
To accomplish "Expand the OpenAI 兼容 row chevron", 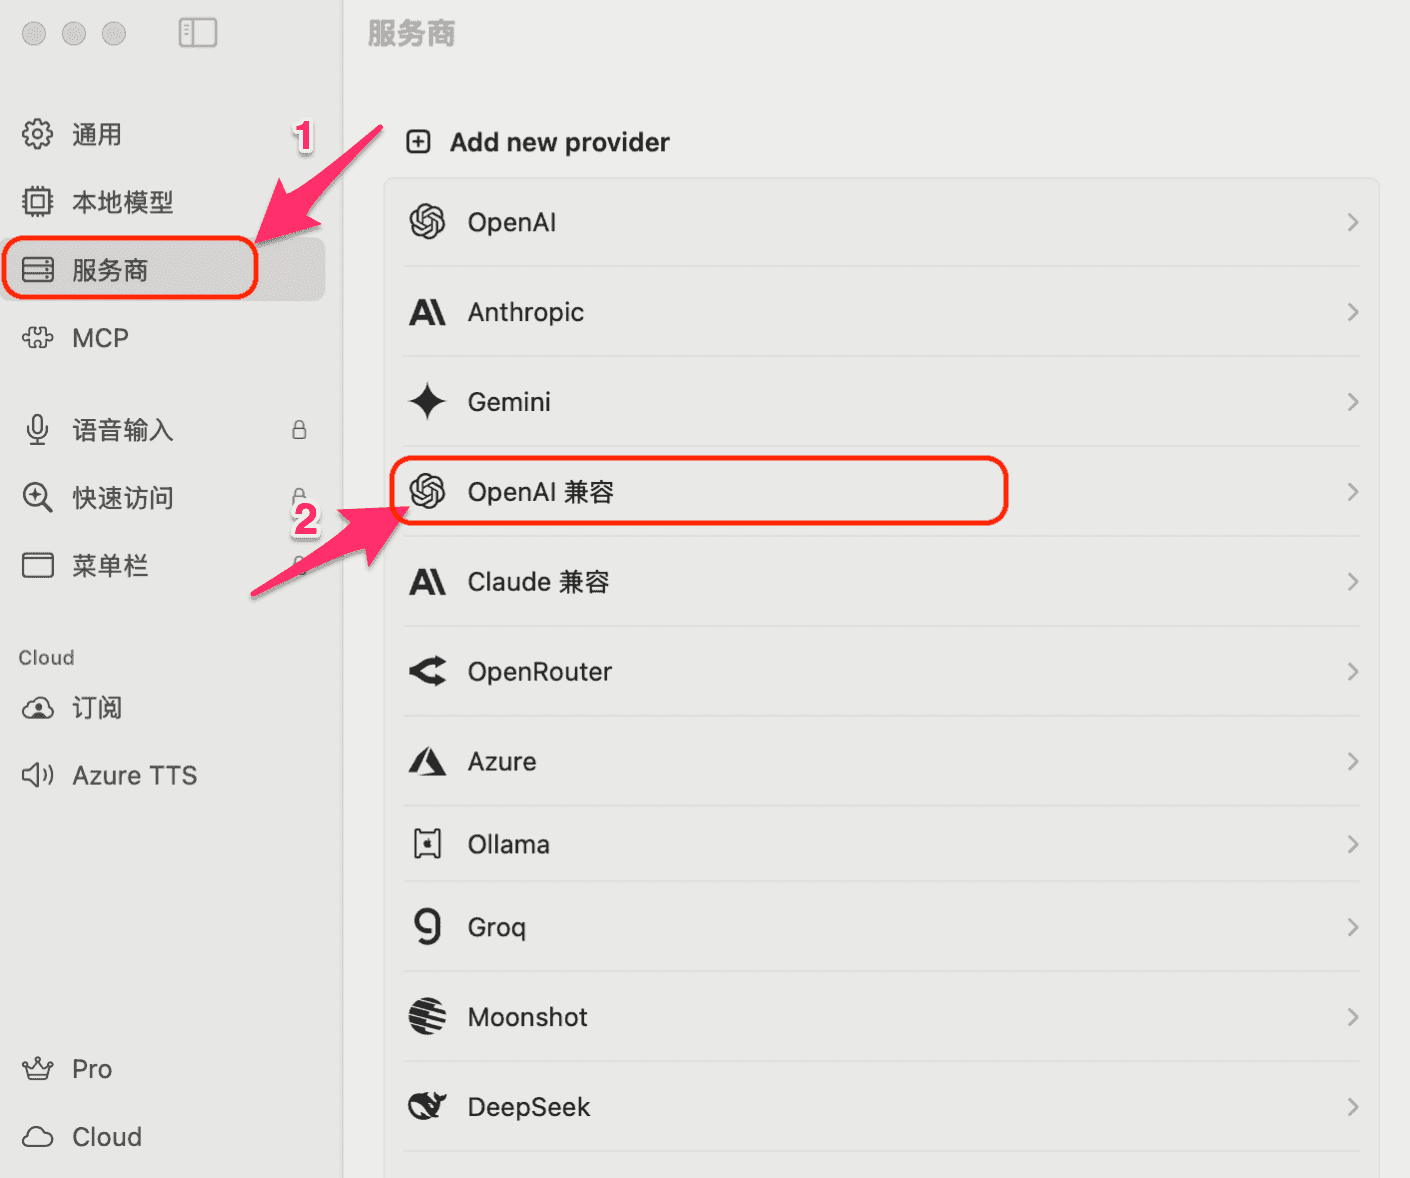I will coord(1352,492).
